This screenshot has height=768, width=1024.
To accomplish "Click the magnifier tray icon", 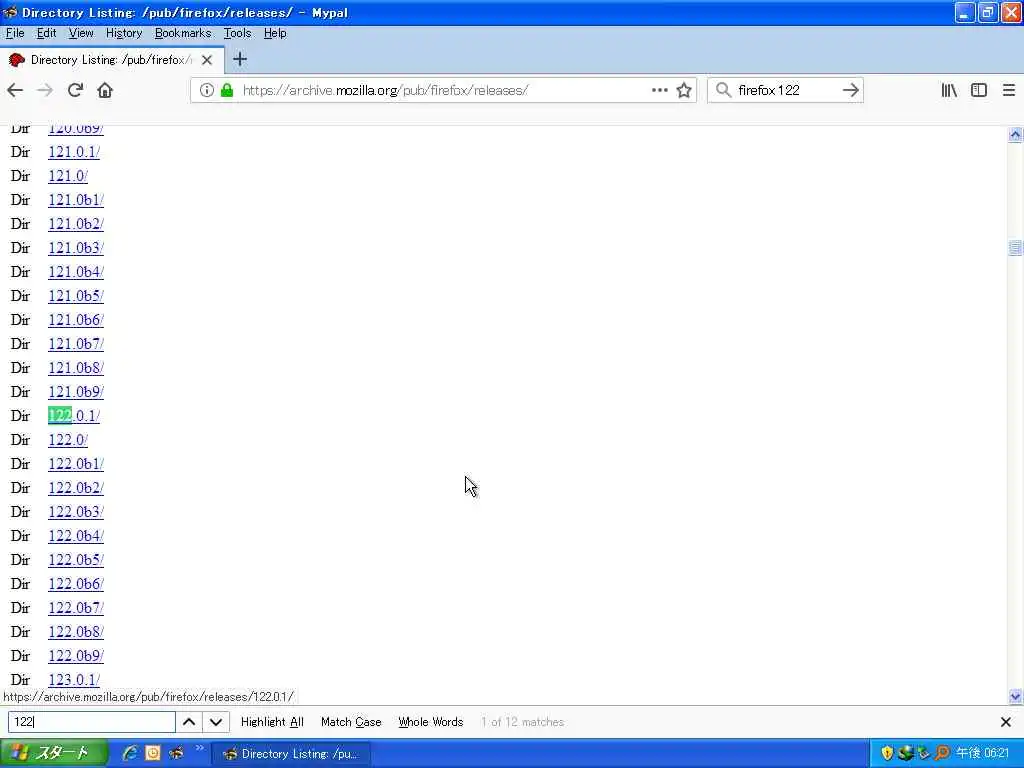I will [x=942, y=753].
